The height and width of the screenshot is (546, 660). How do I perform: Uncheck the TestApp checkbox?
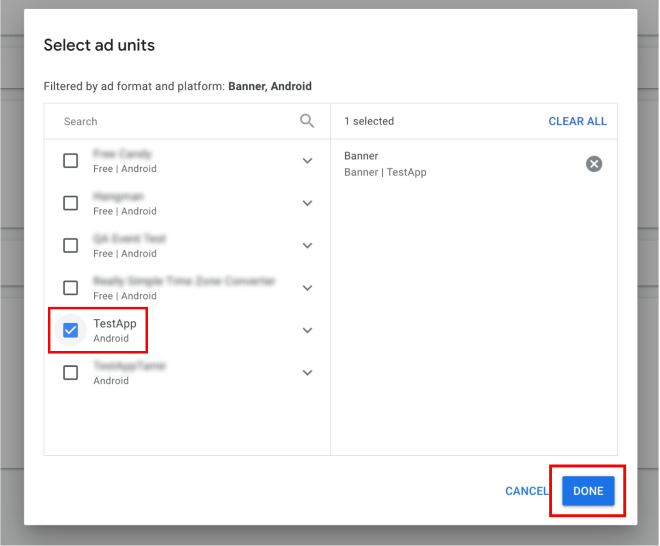(70, 330)
